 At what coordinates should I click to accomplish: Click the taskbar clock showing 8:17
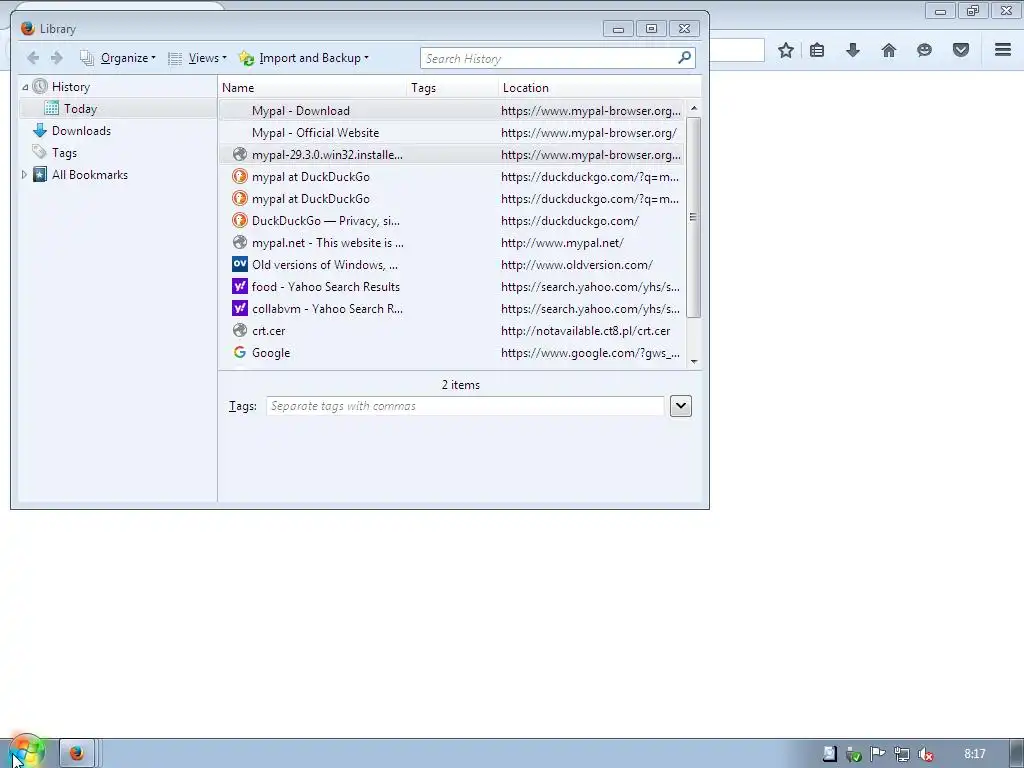click(974, 754)
